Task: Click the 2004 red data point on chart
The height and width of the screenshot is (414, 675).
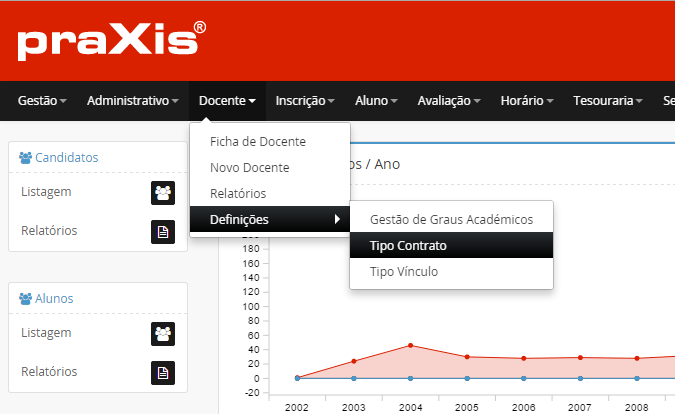Action: [411, 345]
